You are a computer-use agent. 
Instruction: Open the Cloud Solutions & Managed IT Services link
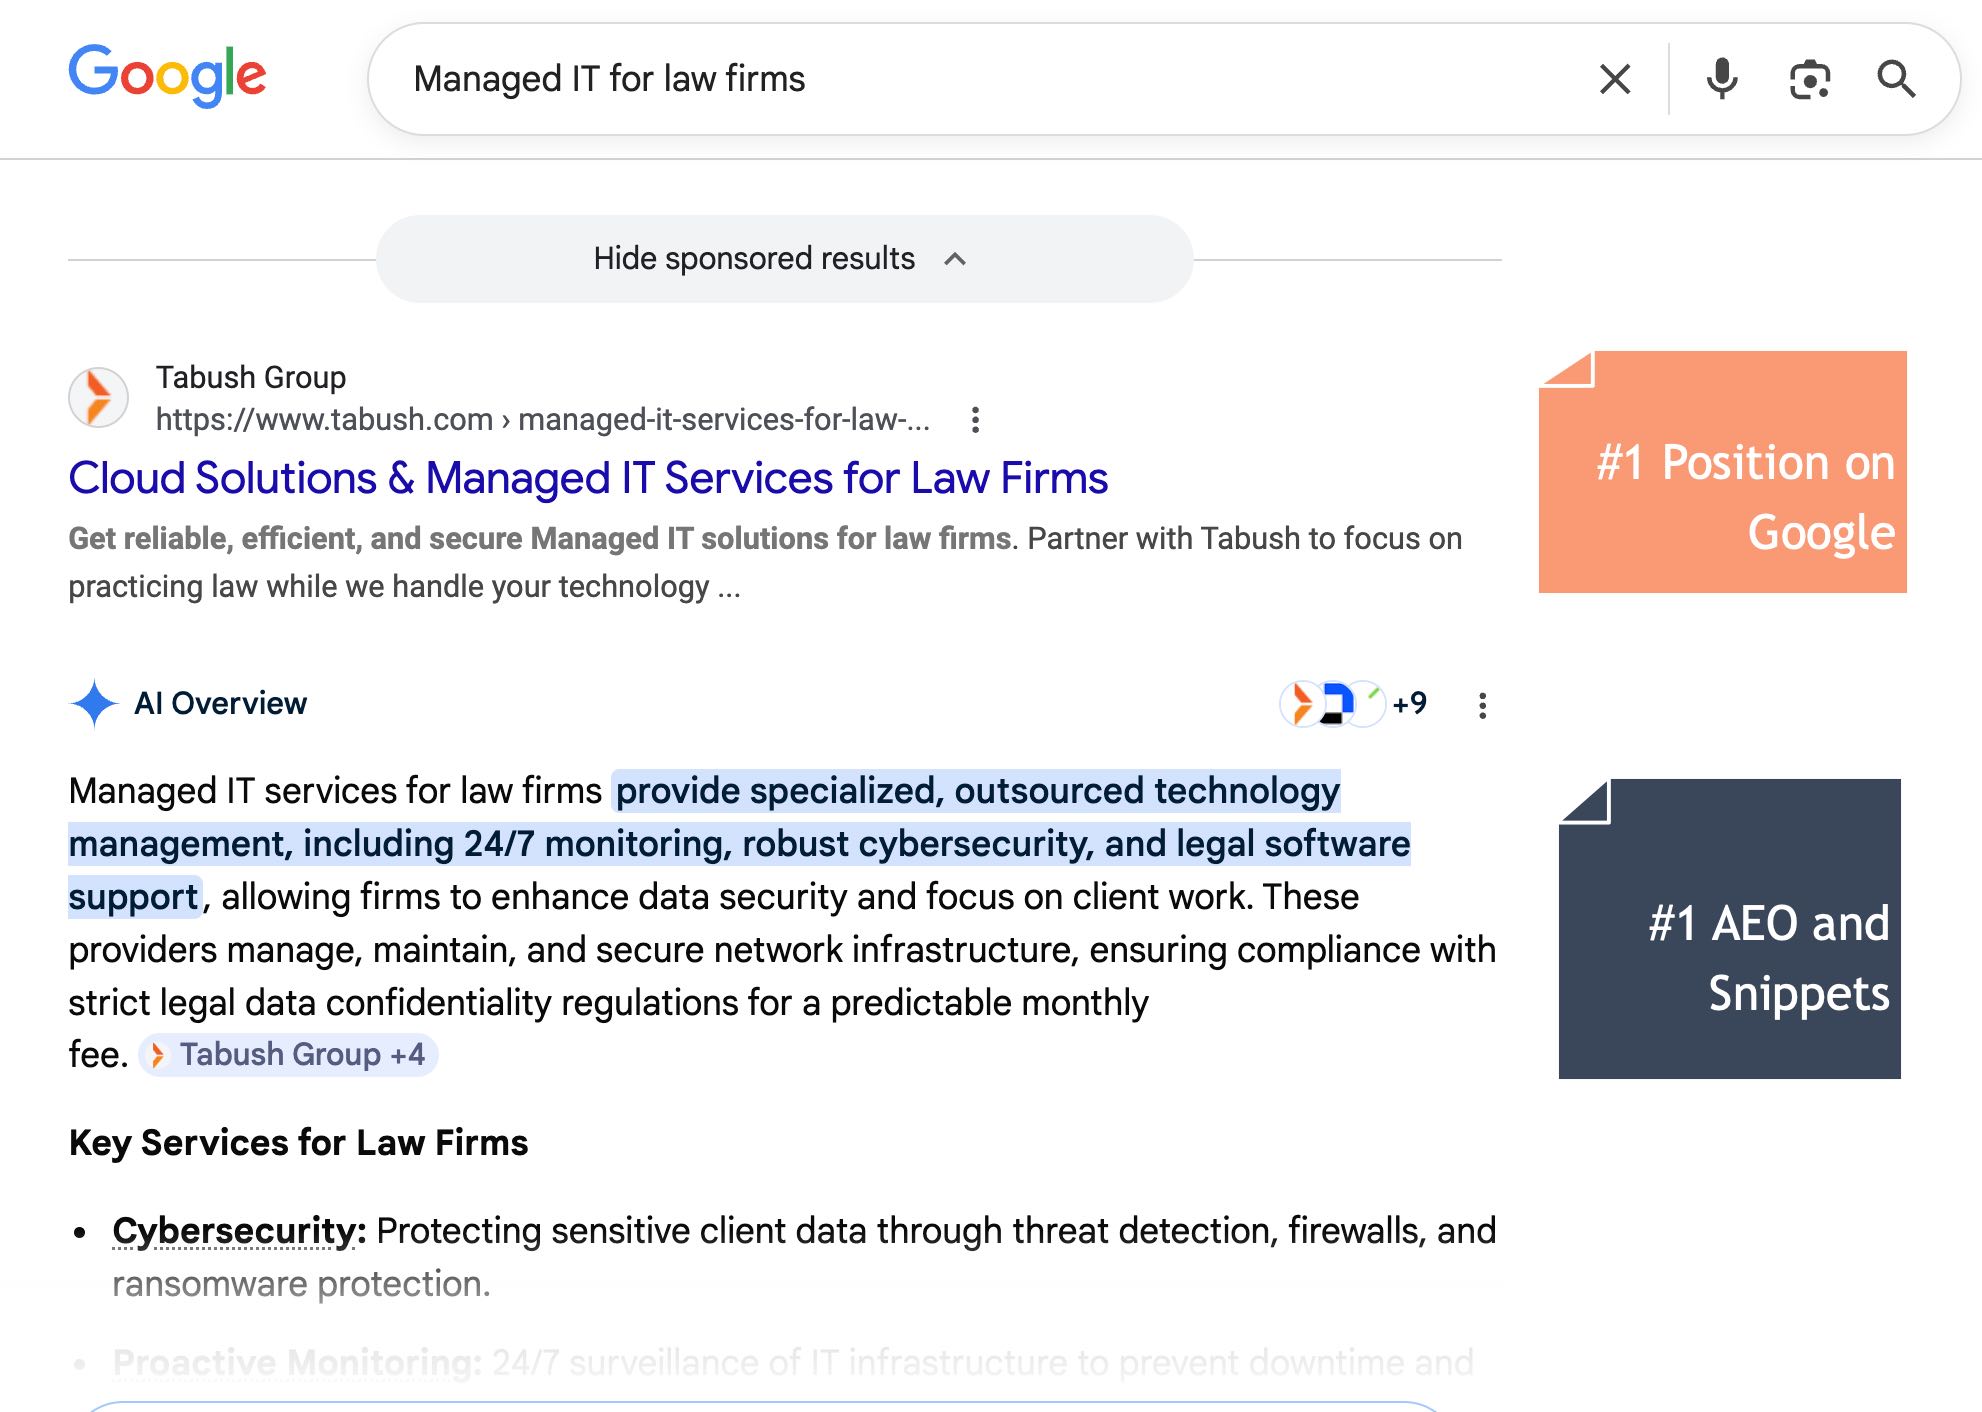coord(588,478)
